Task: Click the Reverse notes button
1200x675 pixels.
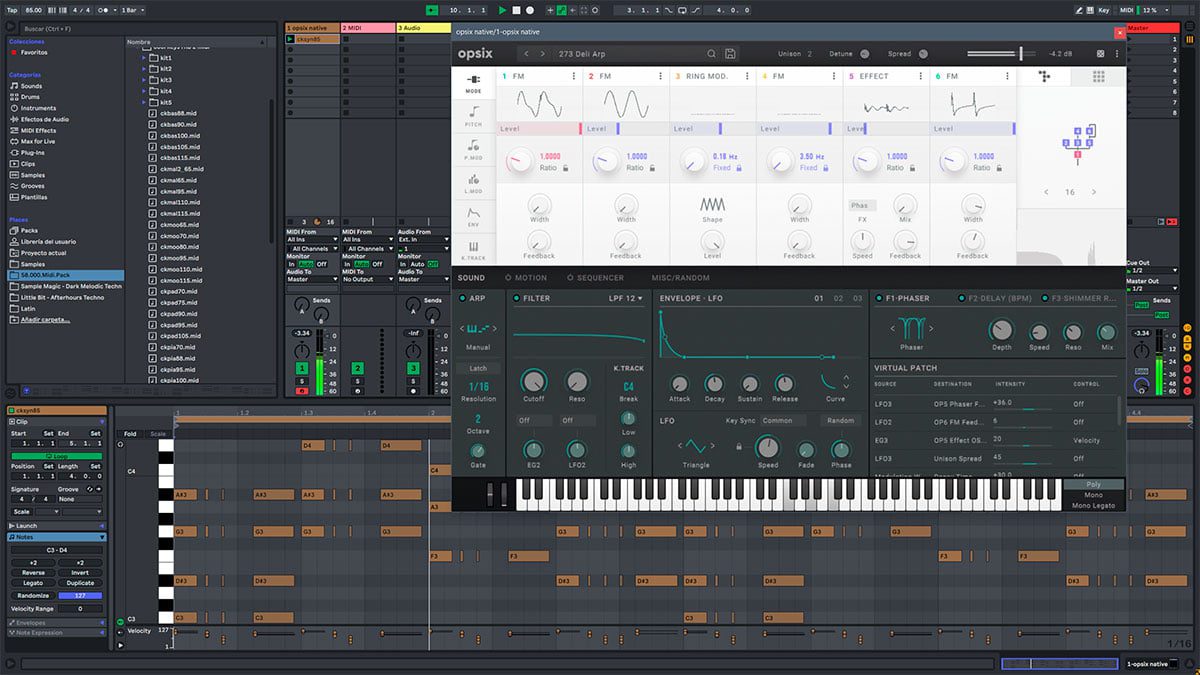Action: pos(33,573)
